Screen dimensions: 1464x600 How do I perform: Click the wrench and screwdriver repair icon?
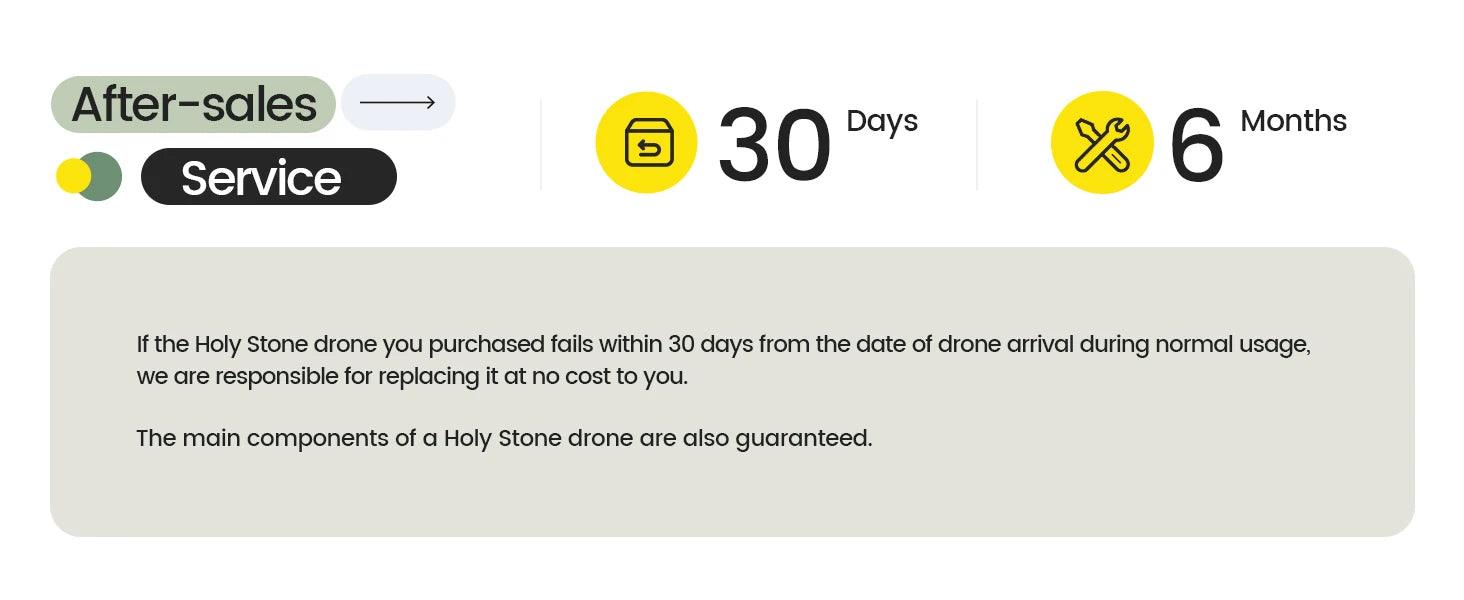click(1102, 143)
